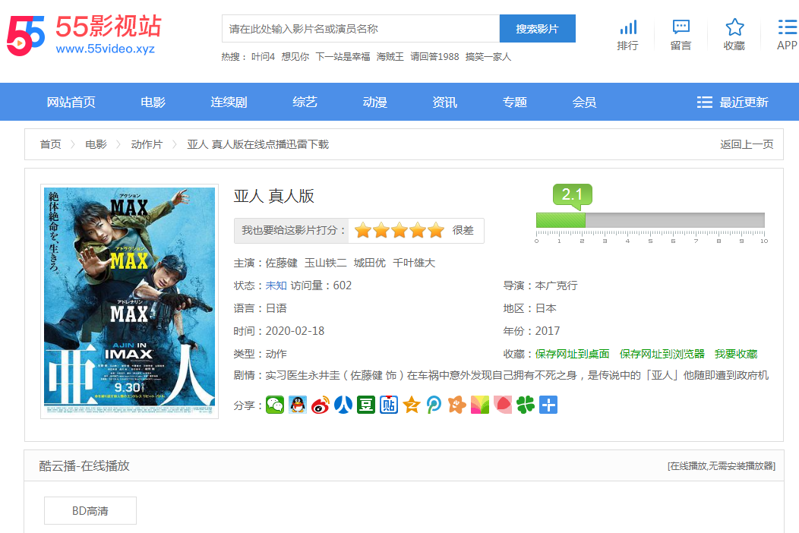Click actor name 佐藤健

(x=281, y=263)
